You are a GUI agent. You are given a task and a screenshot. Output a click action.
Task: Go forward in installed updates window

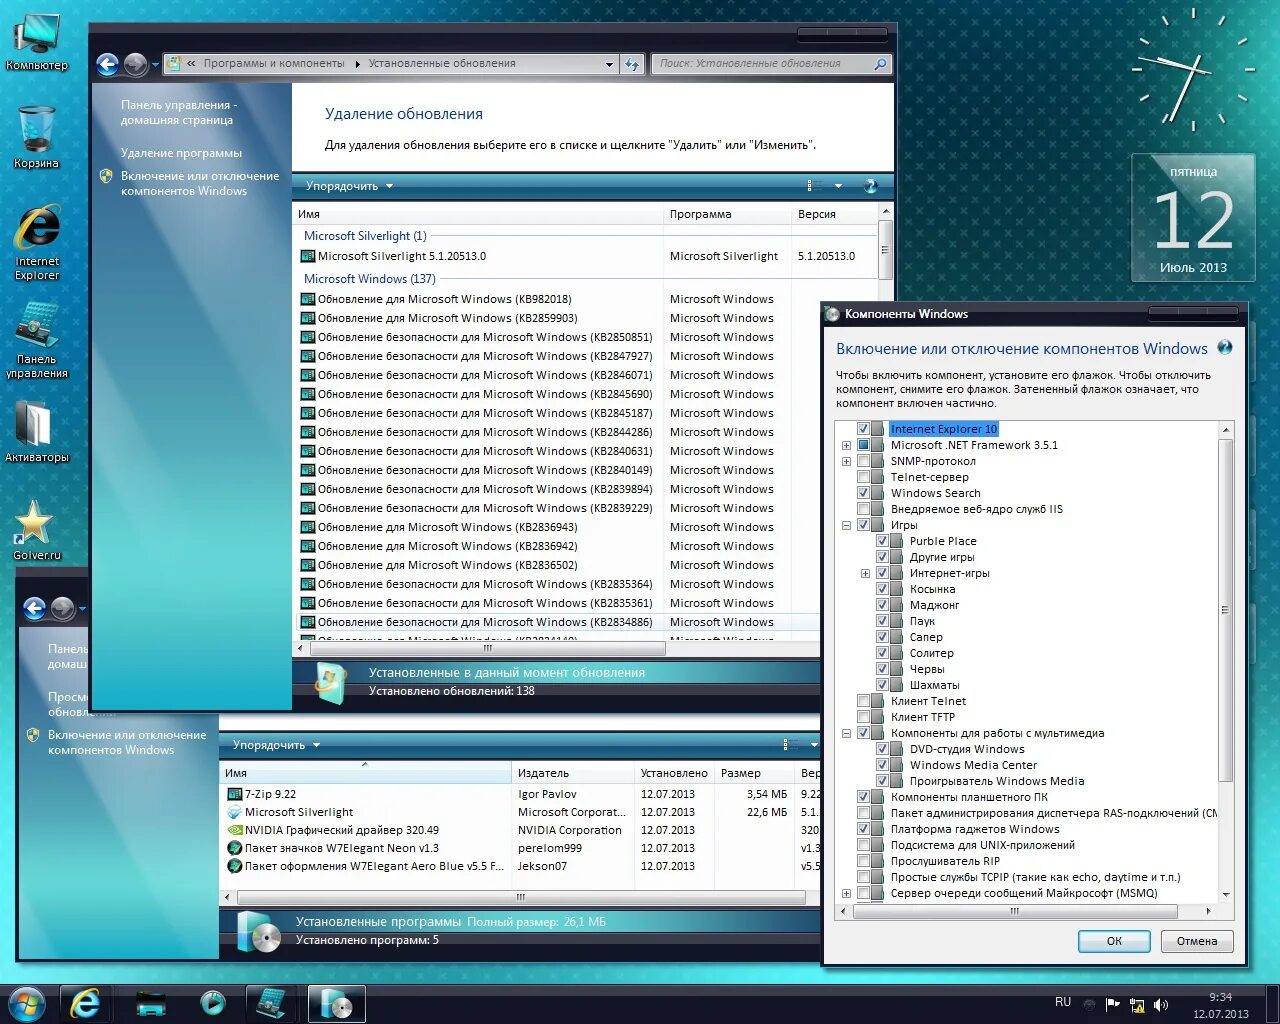coord(135,65)
